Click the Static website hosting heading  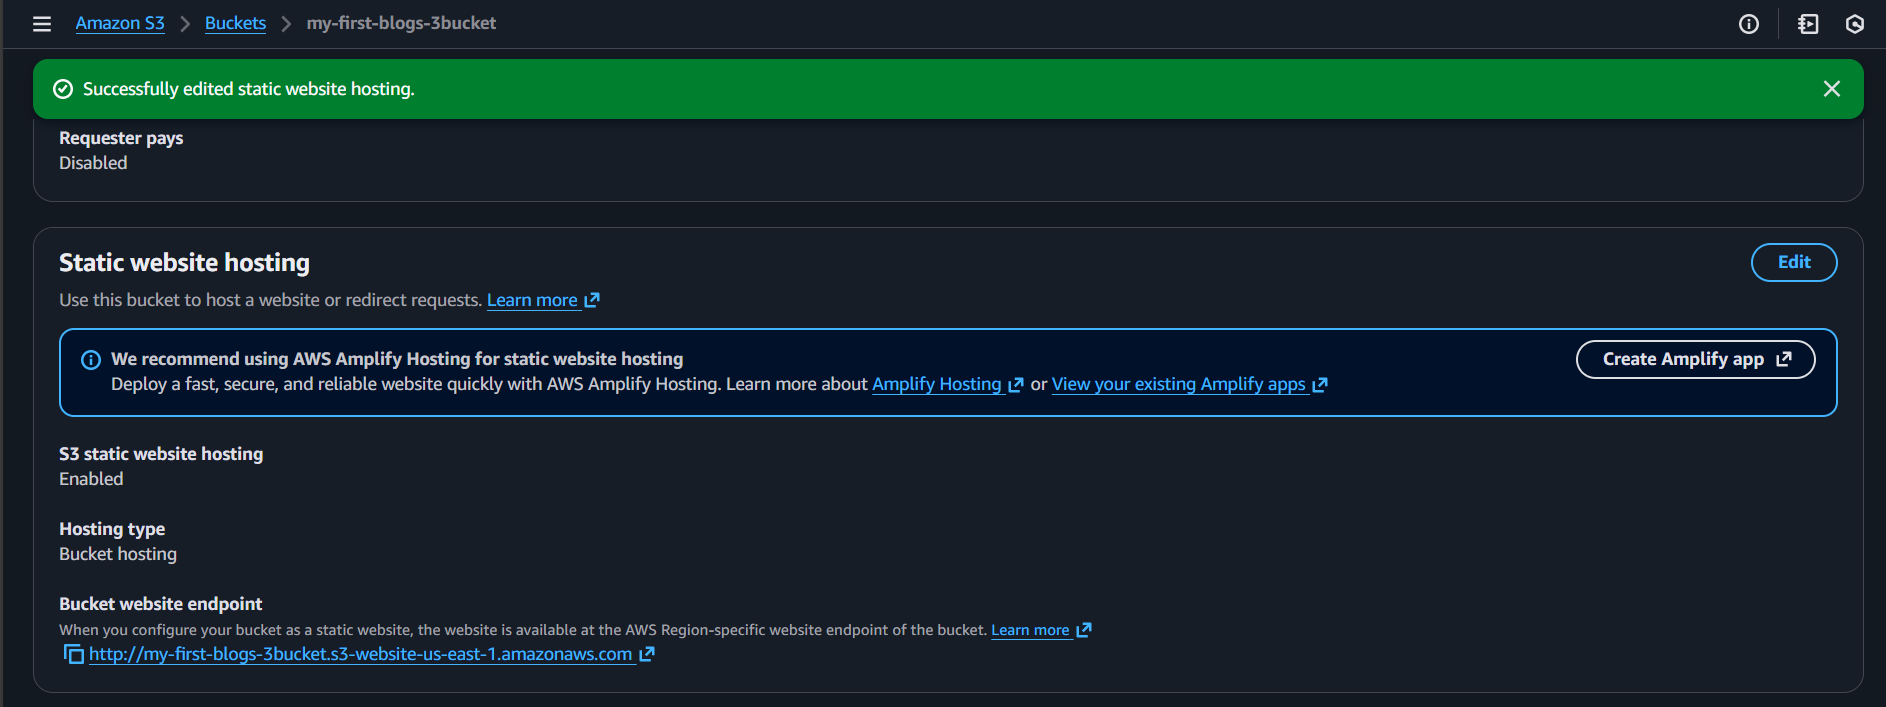[x=184, y=263]
